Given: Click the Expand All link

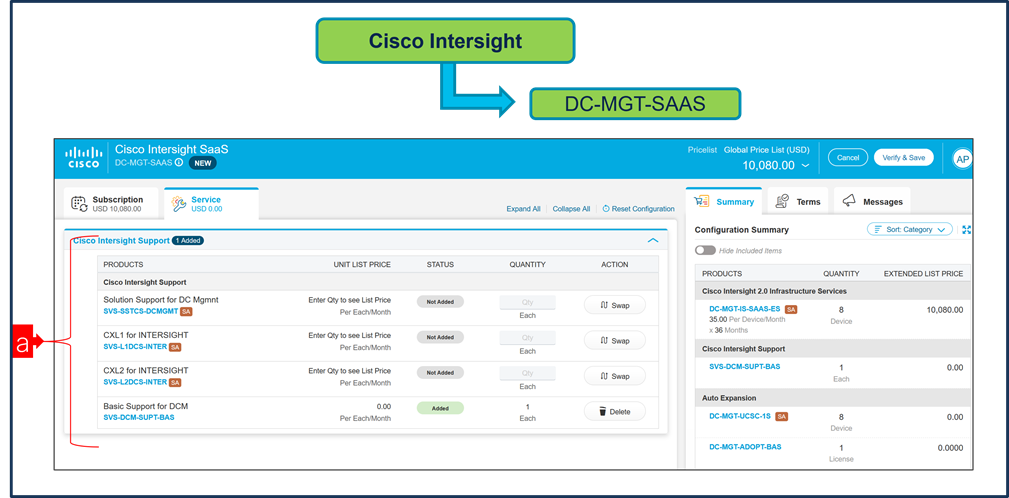Looking at the screenshot, I should pos(523,209).
